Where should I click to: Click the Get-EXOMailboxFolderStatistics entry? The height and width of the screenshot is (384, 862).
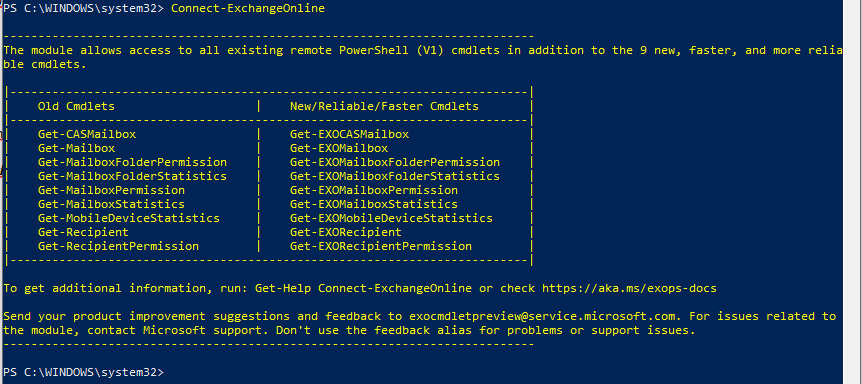(395, 176)
